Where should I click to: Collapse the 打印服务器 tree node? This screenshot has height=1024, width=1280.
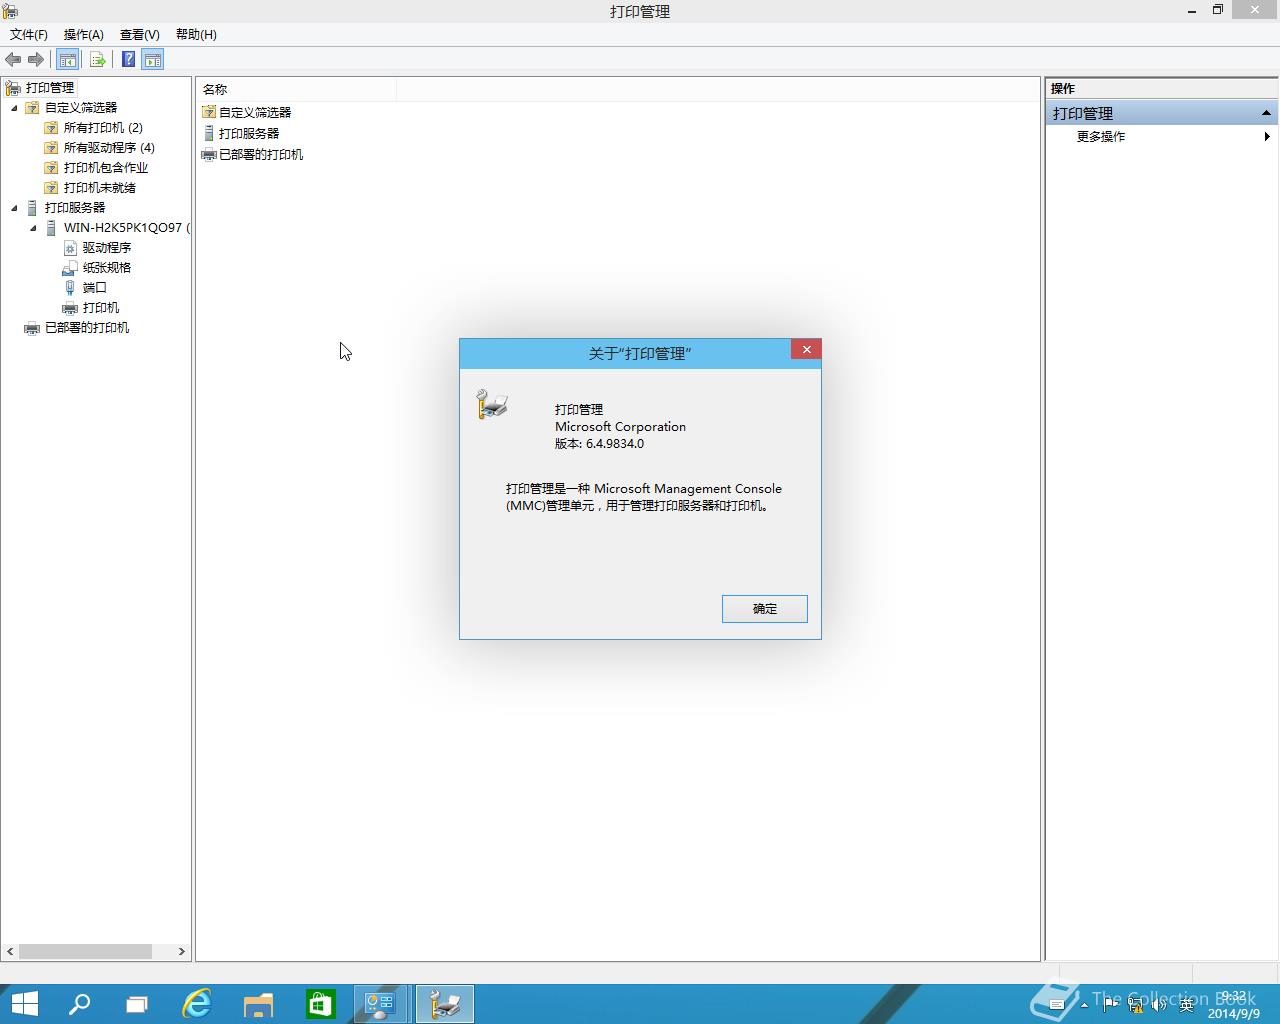point(14,208)
